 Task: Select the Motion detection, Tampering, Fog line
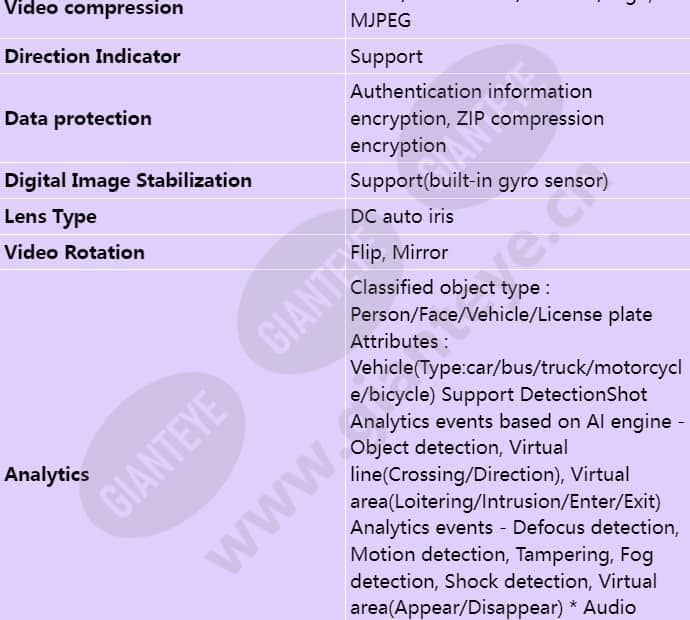507,554
